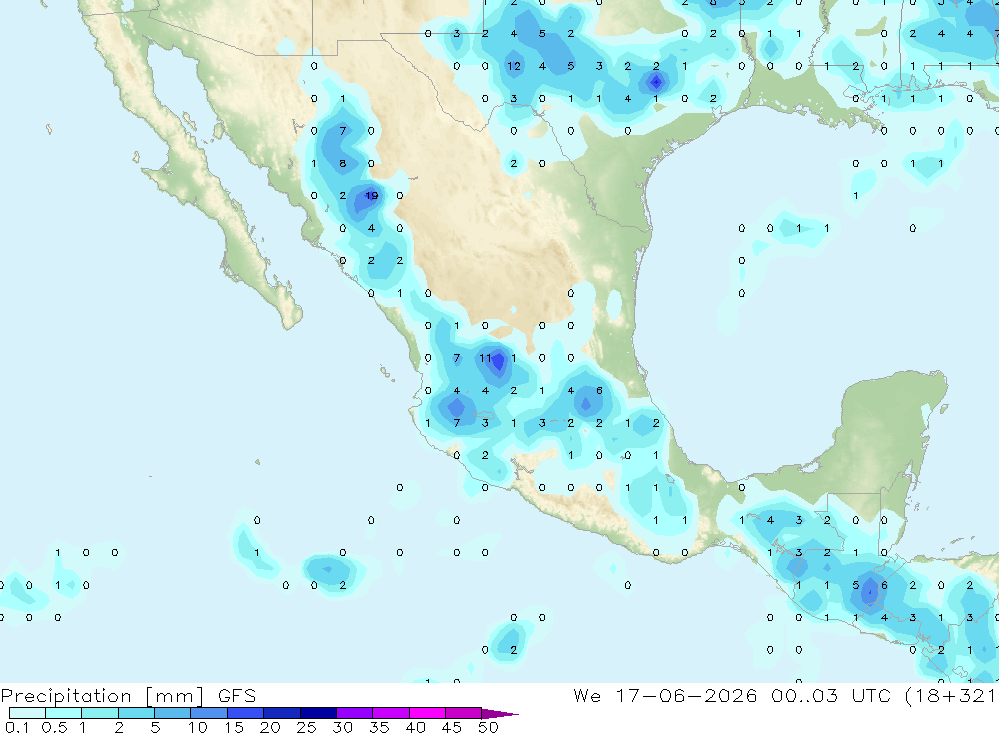Select the 'UTC' label
The width and height of the screenshot is (1000, 733).
[x=871, y=695]
